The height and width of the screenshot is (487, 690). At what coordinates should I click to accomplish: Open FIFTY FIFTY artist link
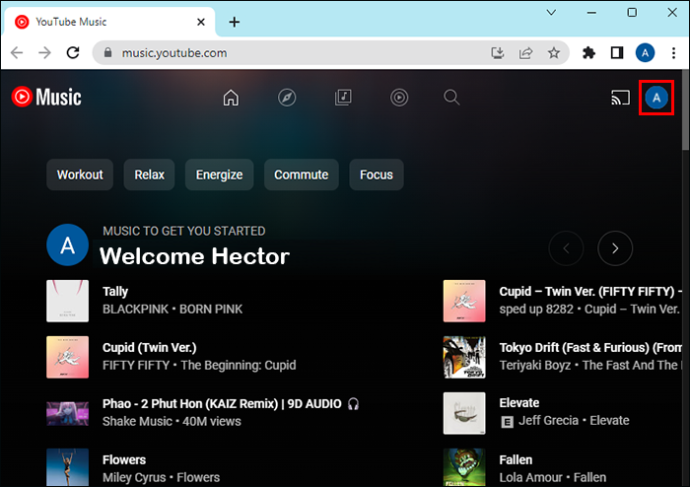(x=136, y=365)
